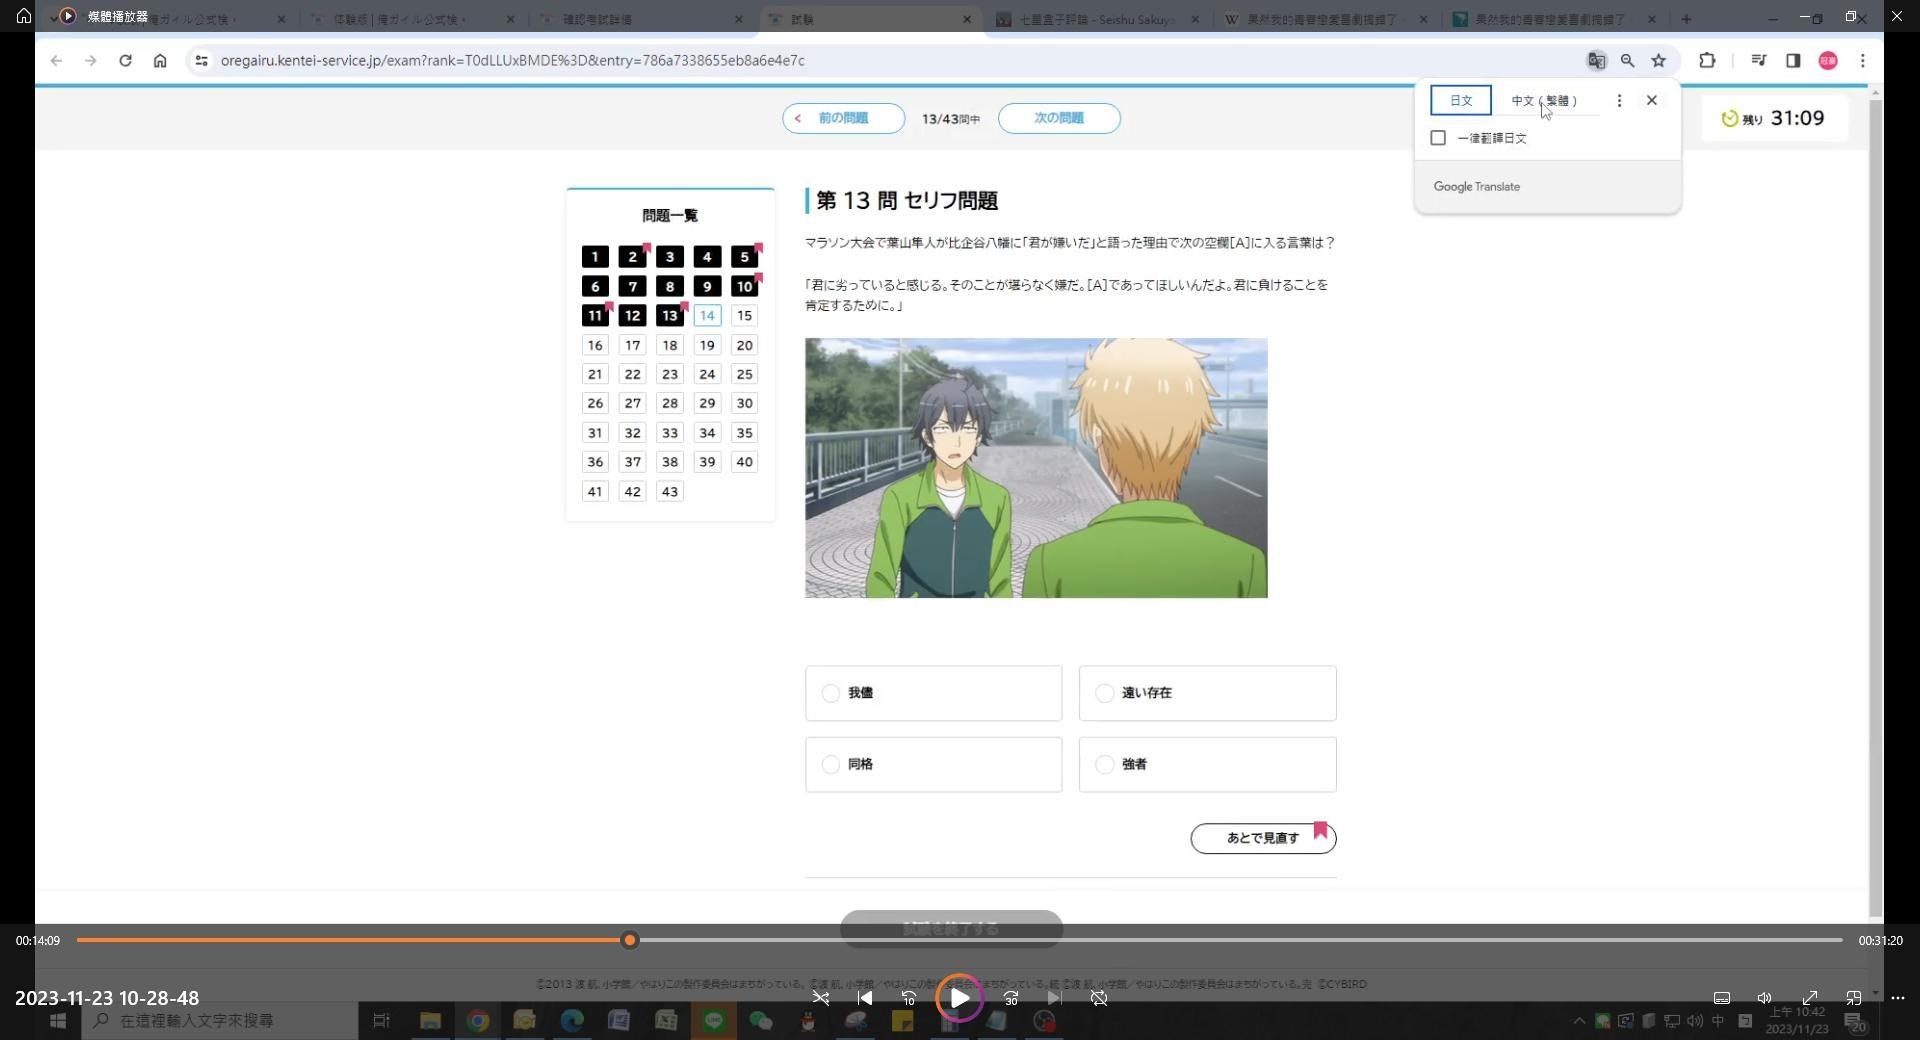Image resolution: width=1920 pixels, height=1040 pixels.
Task: Switch the media player to full screen
Action: point(1810,998)
